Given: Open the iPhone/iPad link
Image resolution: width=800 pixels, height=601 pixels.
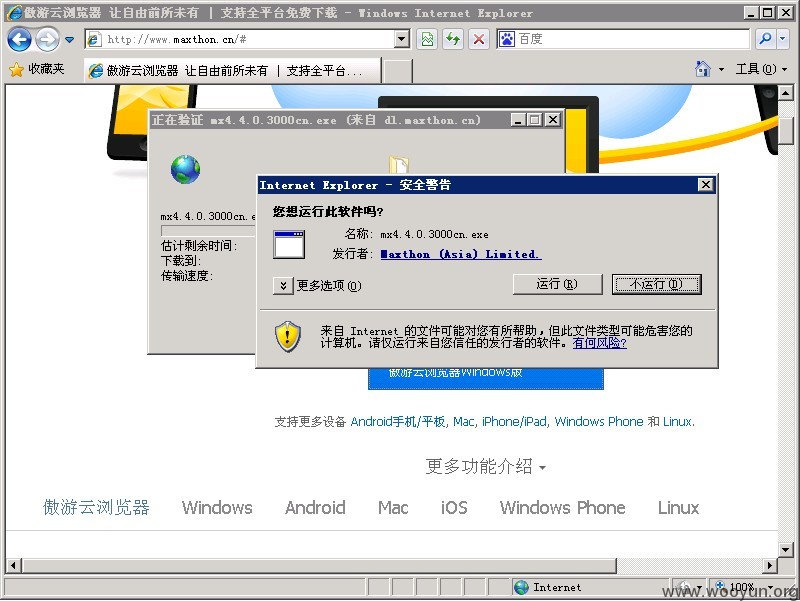Looking at the screenshot, I should point(514,422).
